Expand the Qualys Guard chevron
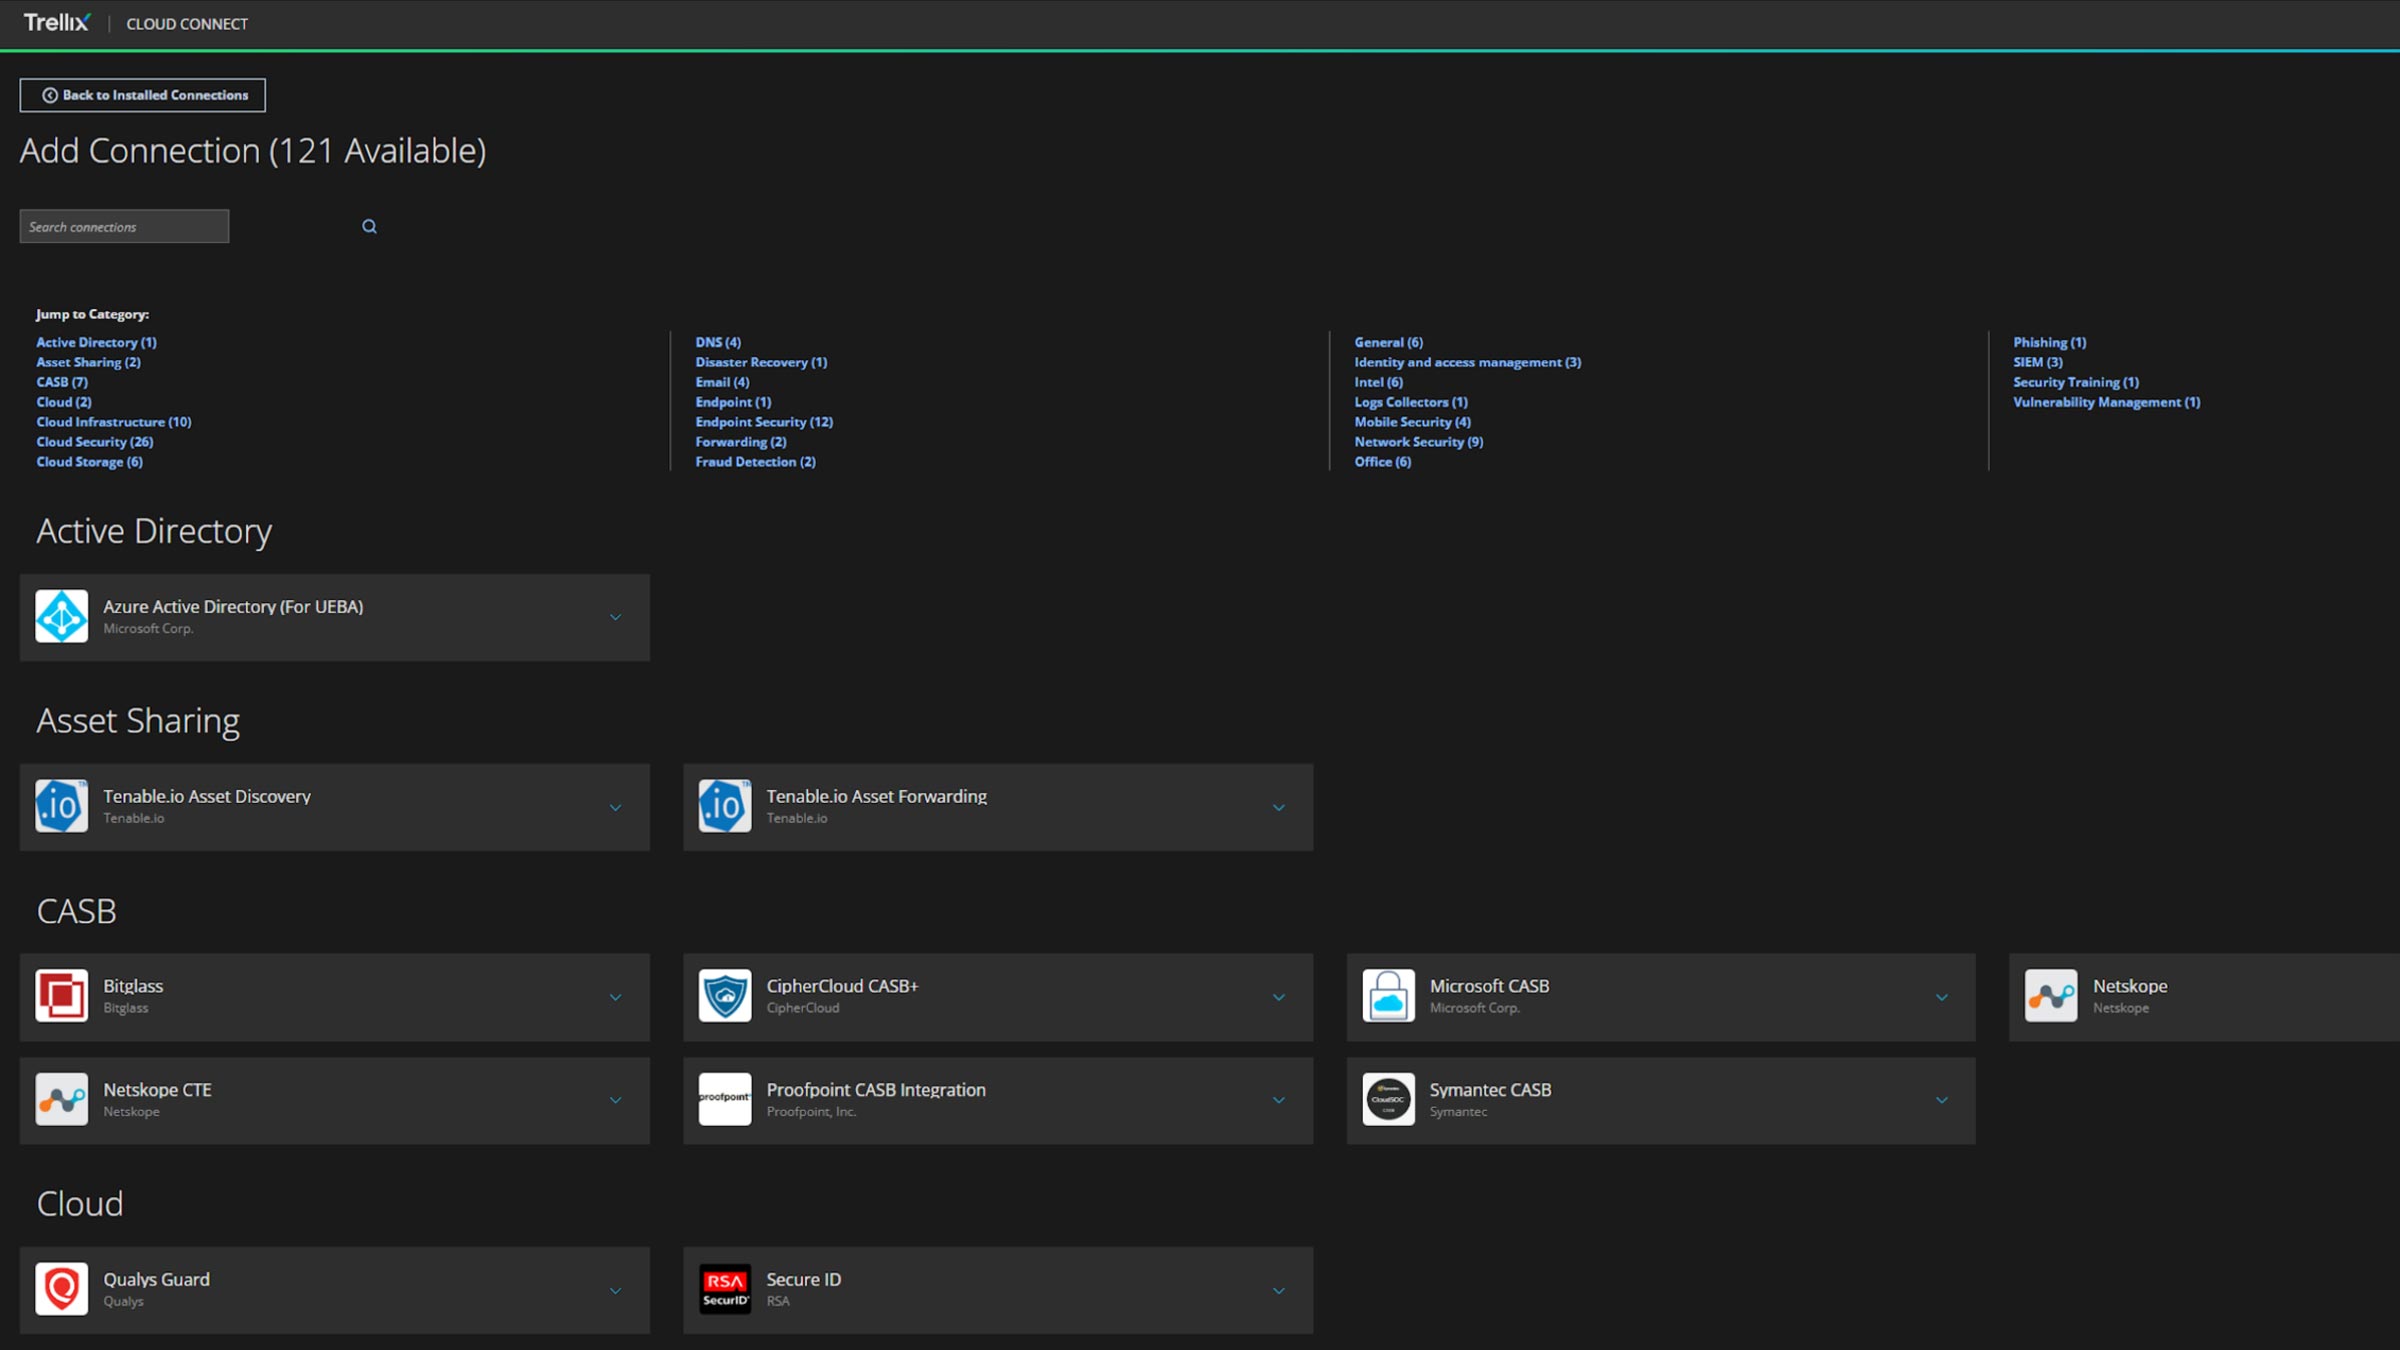Viewport: 2400px width, 1350px height. [616, 1291]
